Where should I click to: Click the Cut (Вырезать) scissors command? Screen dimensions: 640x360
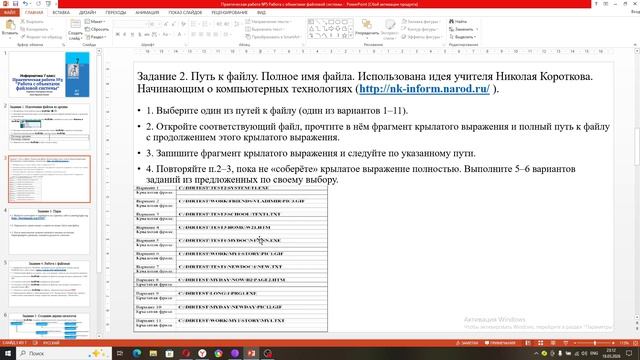click(32, 21)
